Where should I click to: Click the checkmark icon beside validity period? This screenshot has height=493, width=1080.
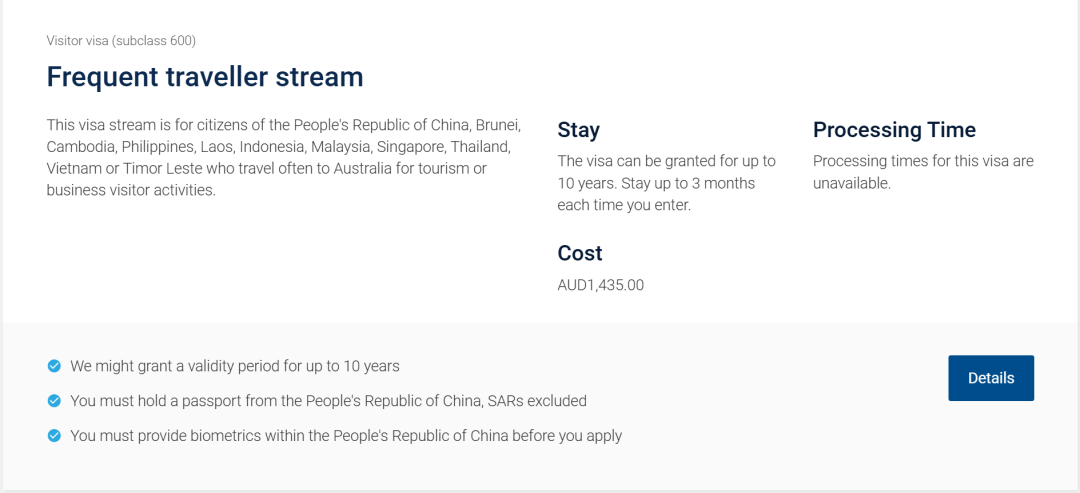[x=54, y=366]
